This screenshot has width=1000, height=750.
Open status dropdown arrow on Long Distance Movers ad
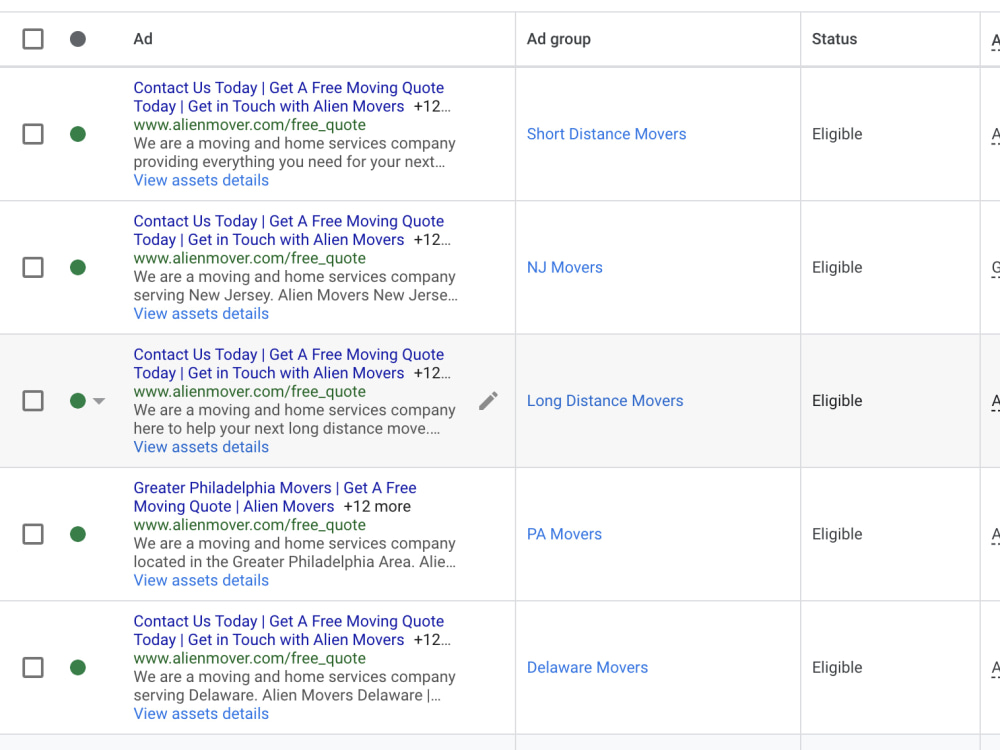pyautogui.click(x=99, y=401)
